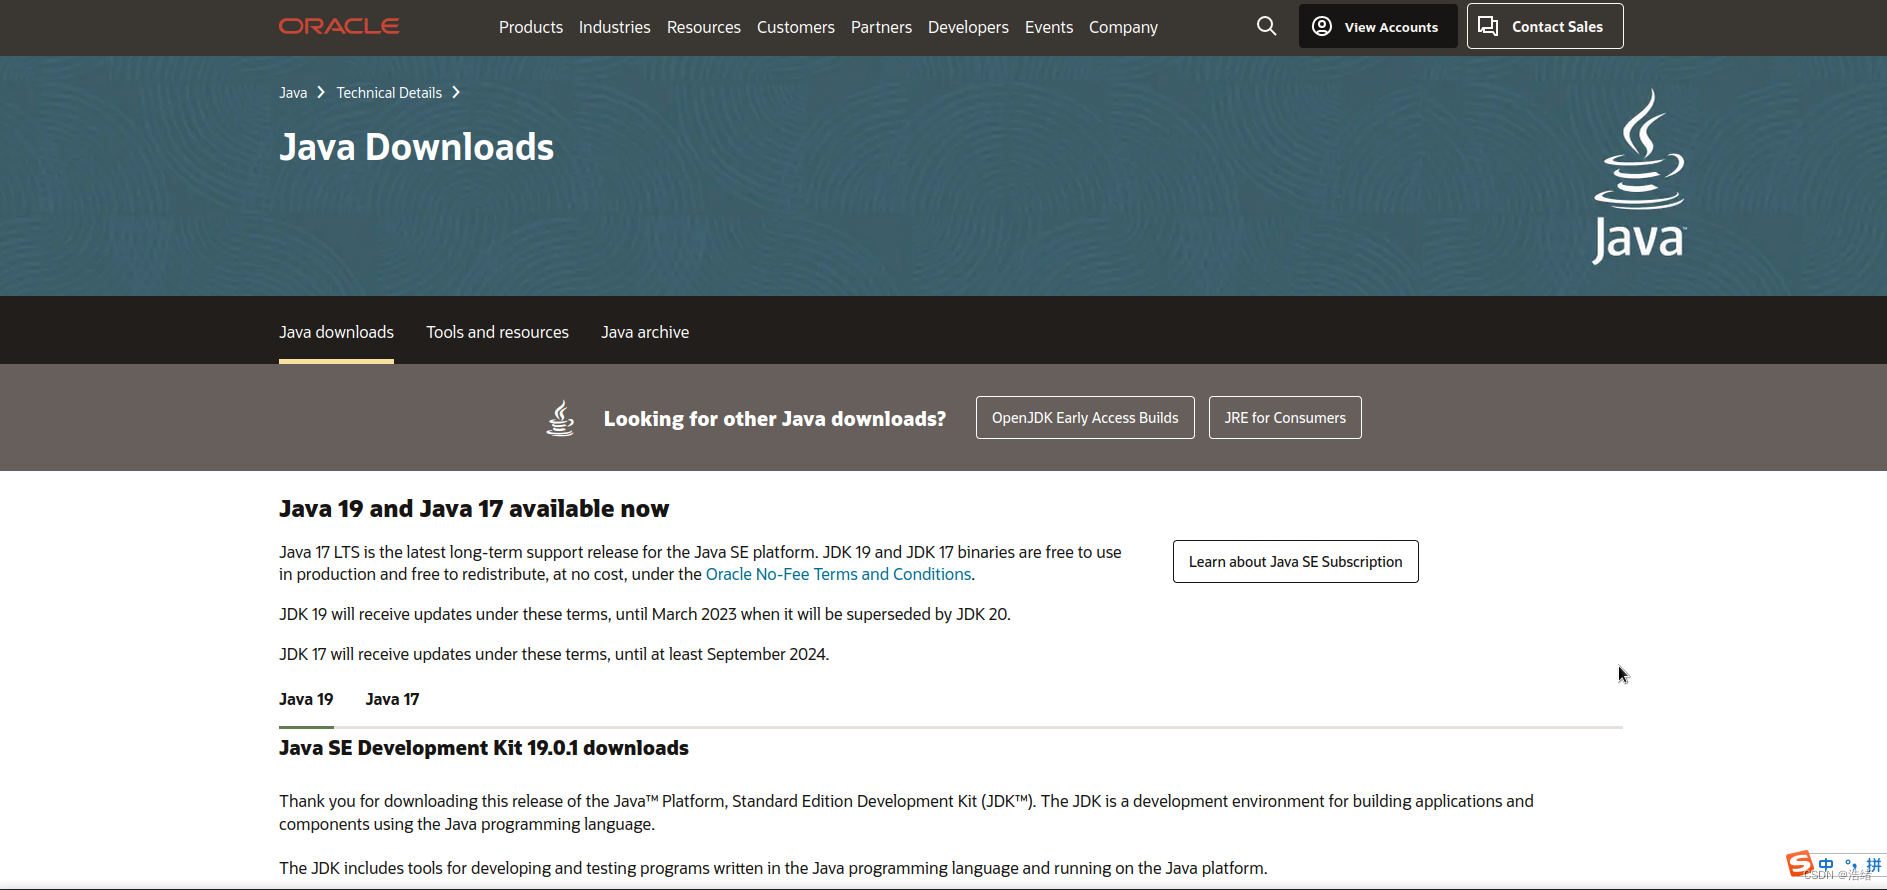Image resolution: width=1887 pixels, height=890 pixels.
Task: Open the Industries menu
Action: 614,27
